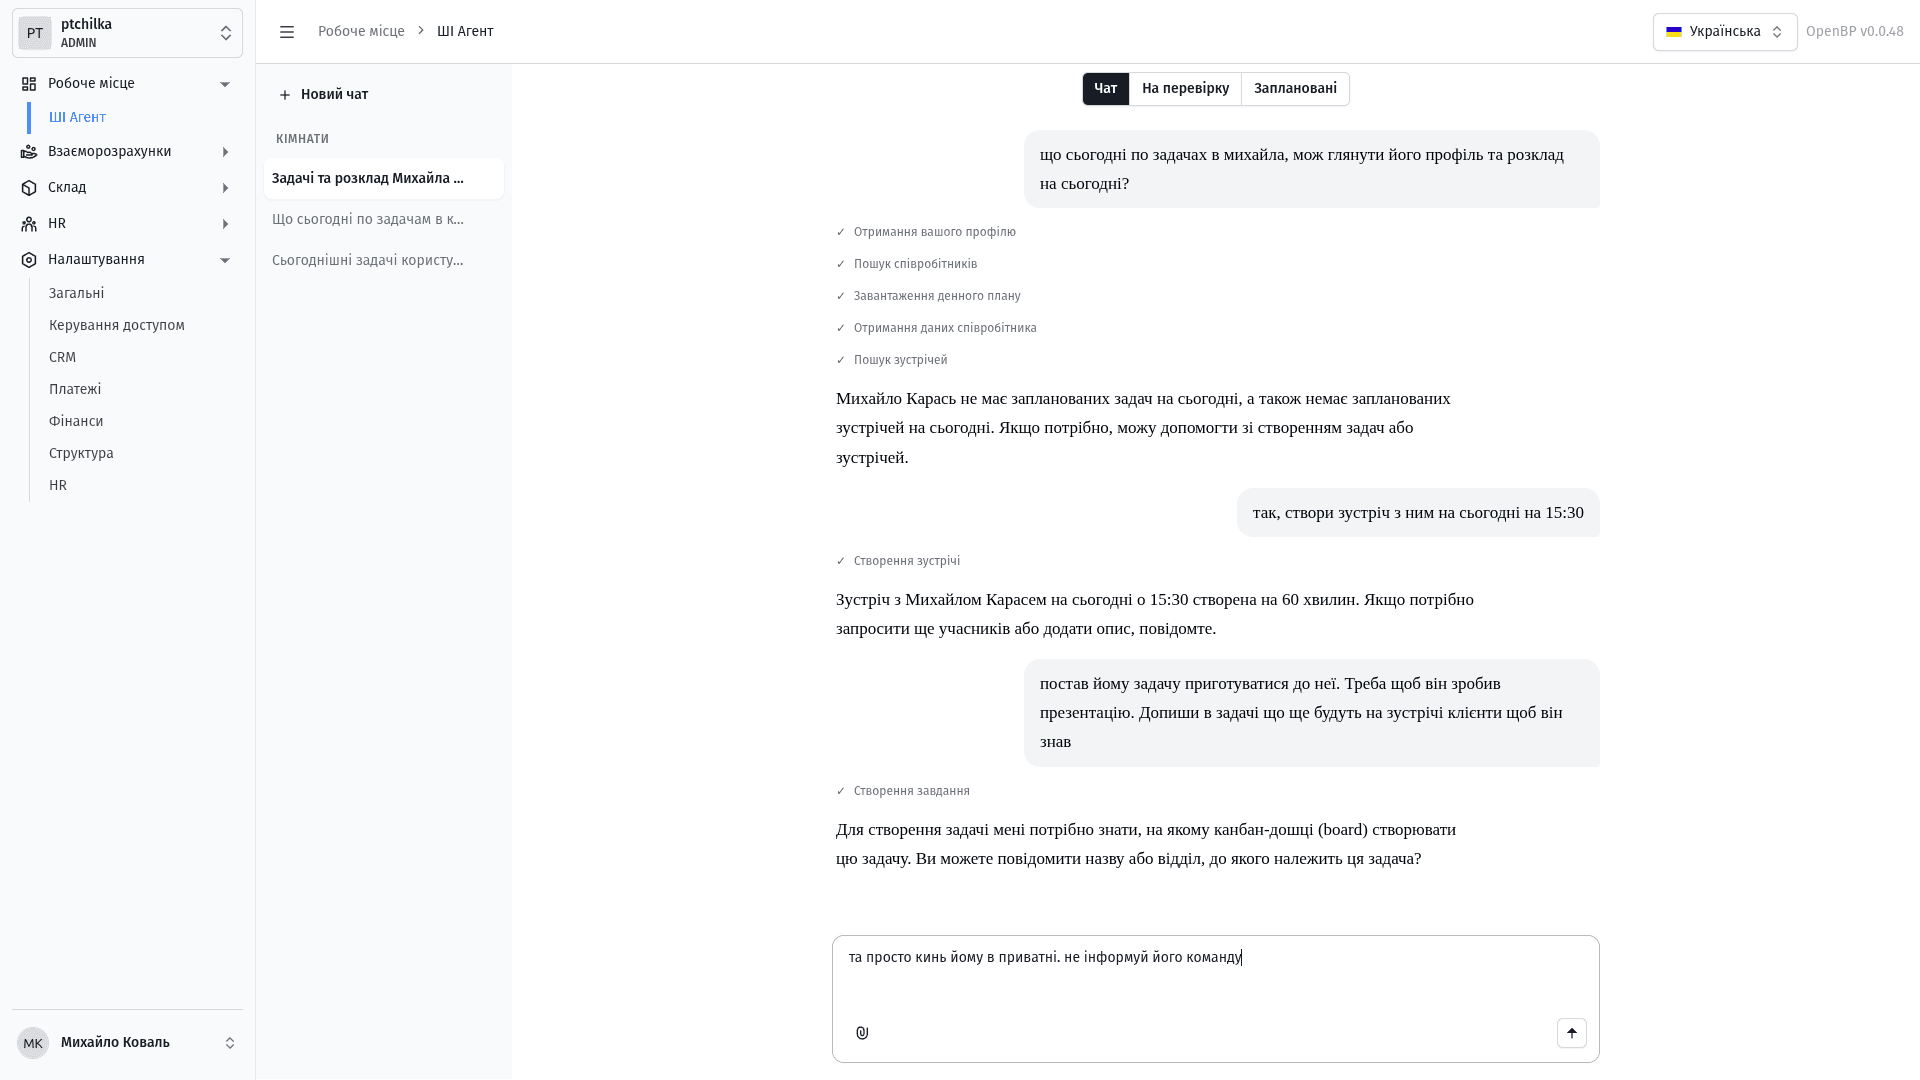1920x1080 pixels.
Task: Open the Керування доступом settings link
Action: point(117,326)
